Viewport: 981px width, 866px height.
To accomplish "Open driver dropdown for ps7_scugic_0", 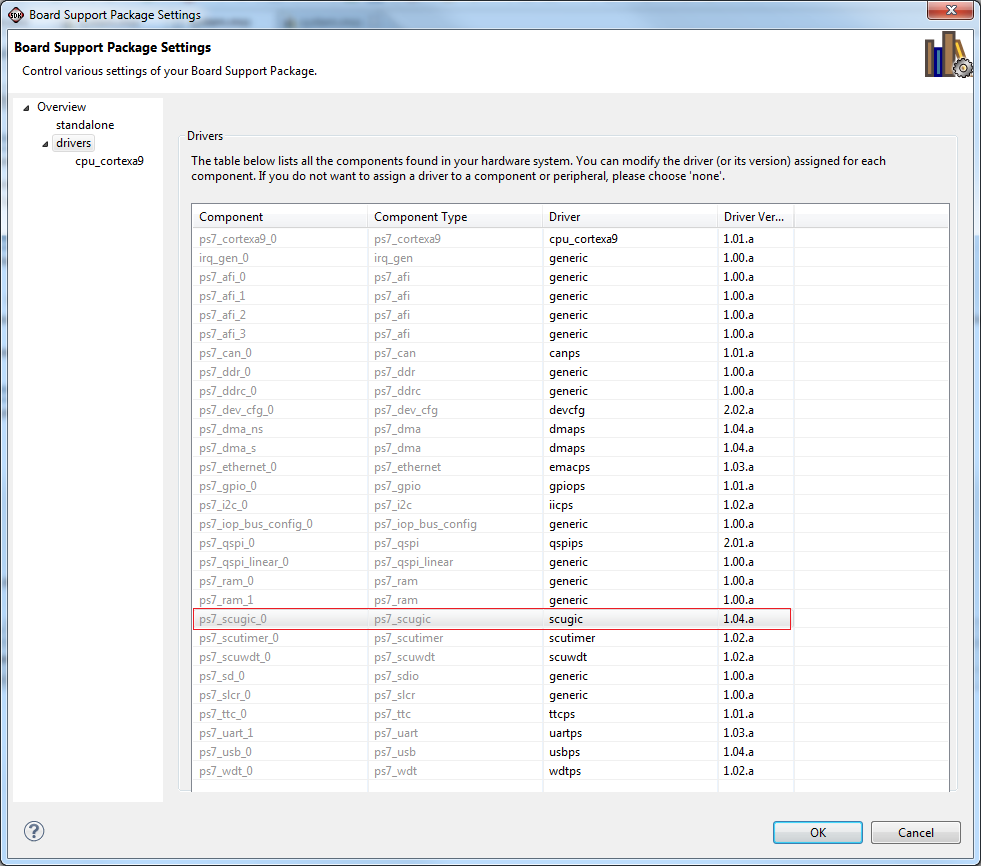I will pyautogui.click(x=630, y=619).
